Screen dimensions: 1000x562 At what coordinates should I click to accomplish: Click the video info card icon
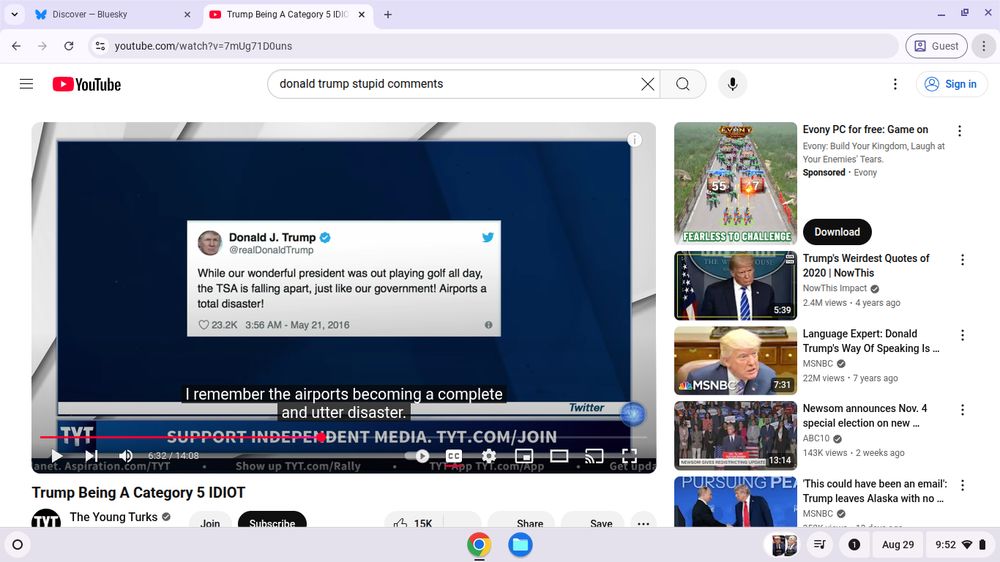tap(634, 140)
